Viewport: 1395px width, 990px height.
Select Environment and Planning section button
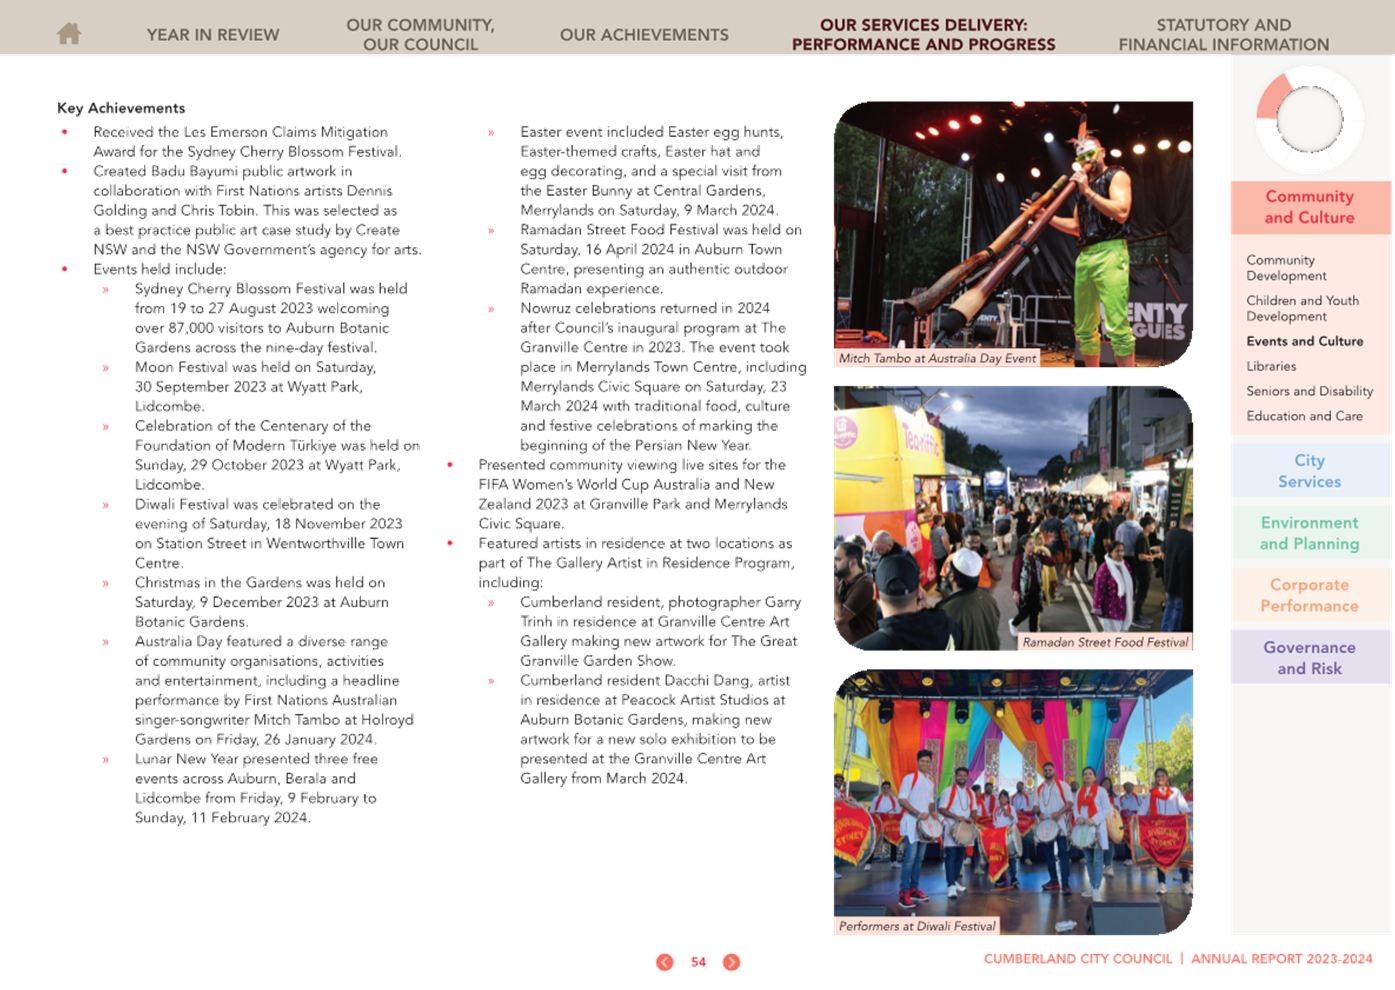click(1310, 533)
